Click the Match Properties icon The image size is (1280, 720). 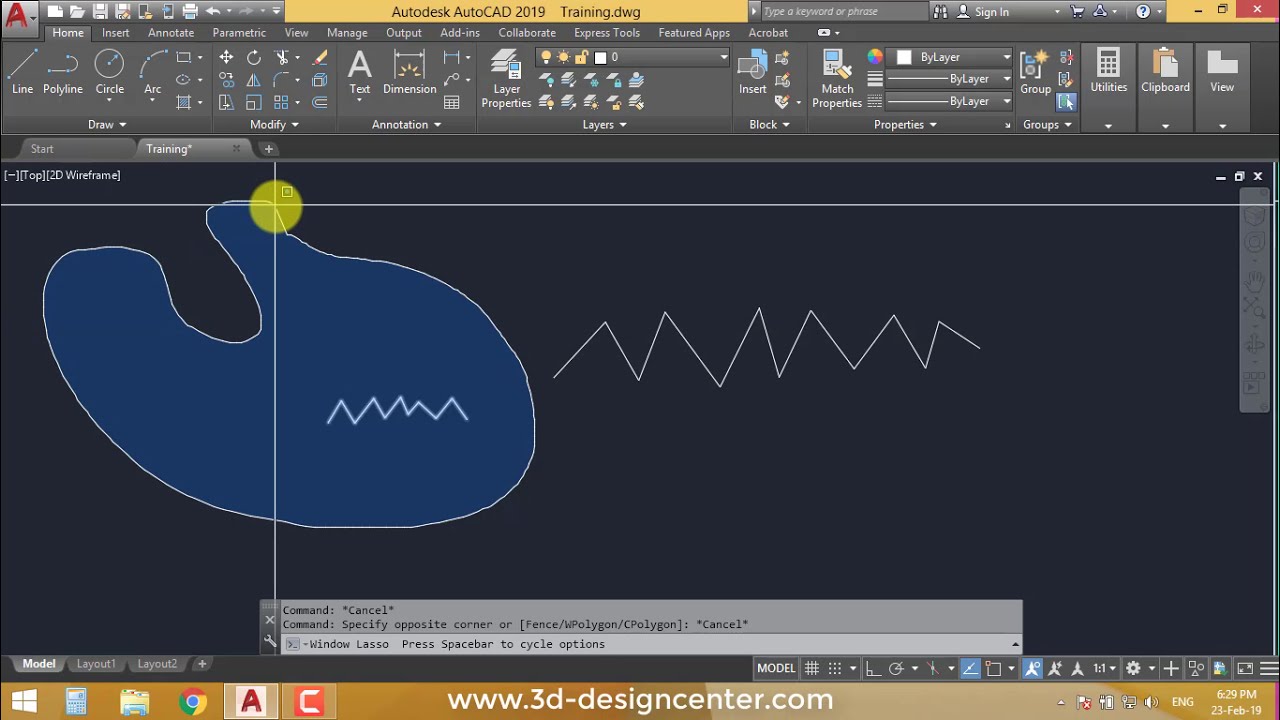837,78
